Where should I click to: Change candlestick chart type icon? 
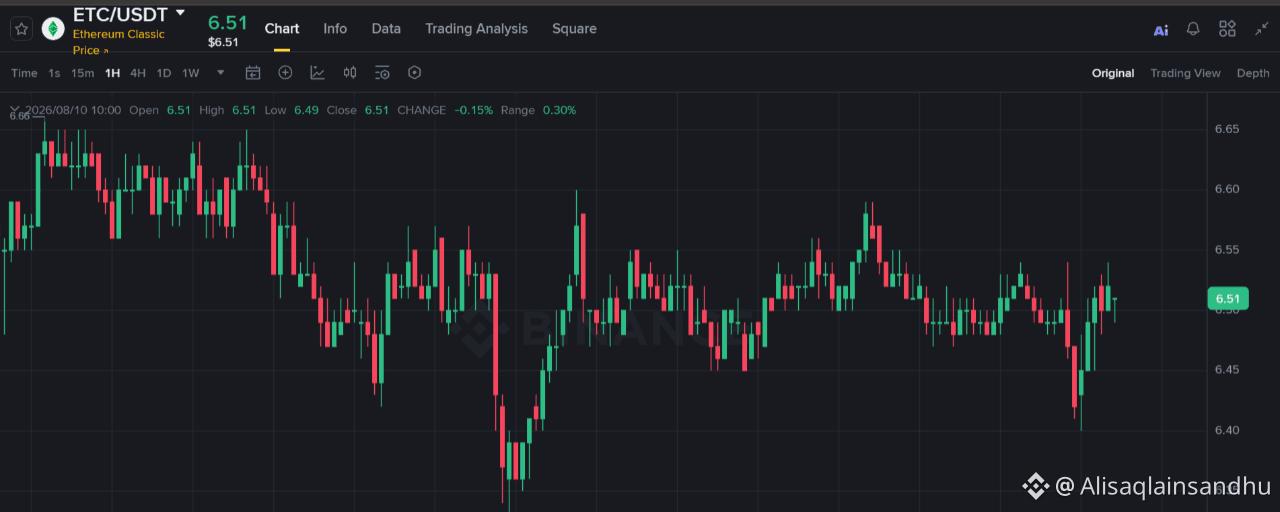(x=350, y=73)
